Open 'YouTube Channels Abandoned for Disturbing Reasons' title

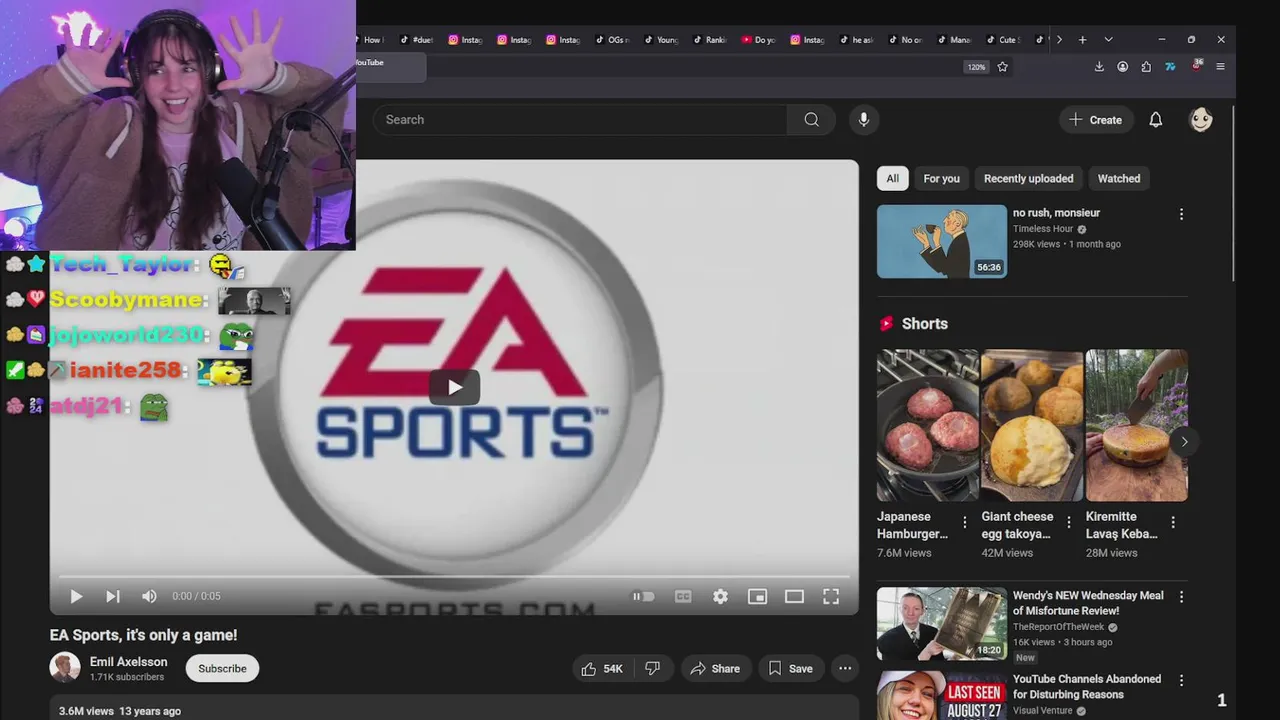tap(1087, 687)
